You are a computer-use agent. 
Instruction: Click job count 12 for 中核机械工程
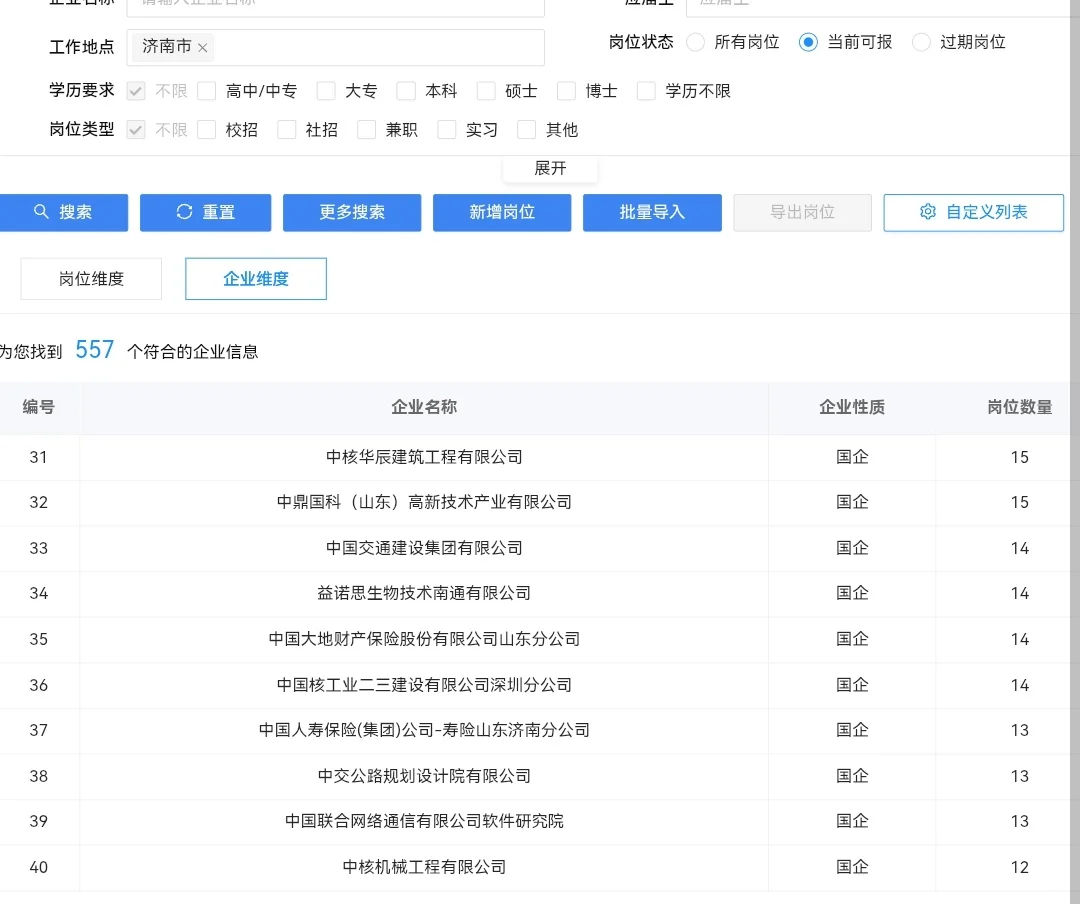tap(1019, 867)
